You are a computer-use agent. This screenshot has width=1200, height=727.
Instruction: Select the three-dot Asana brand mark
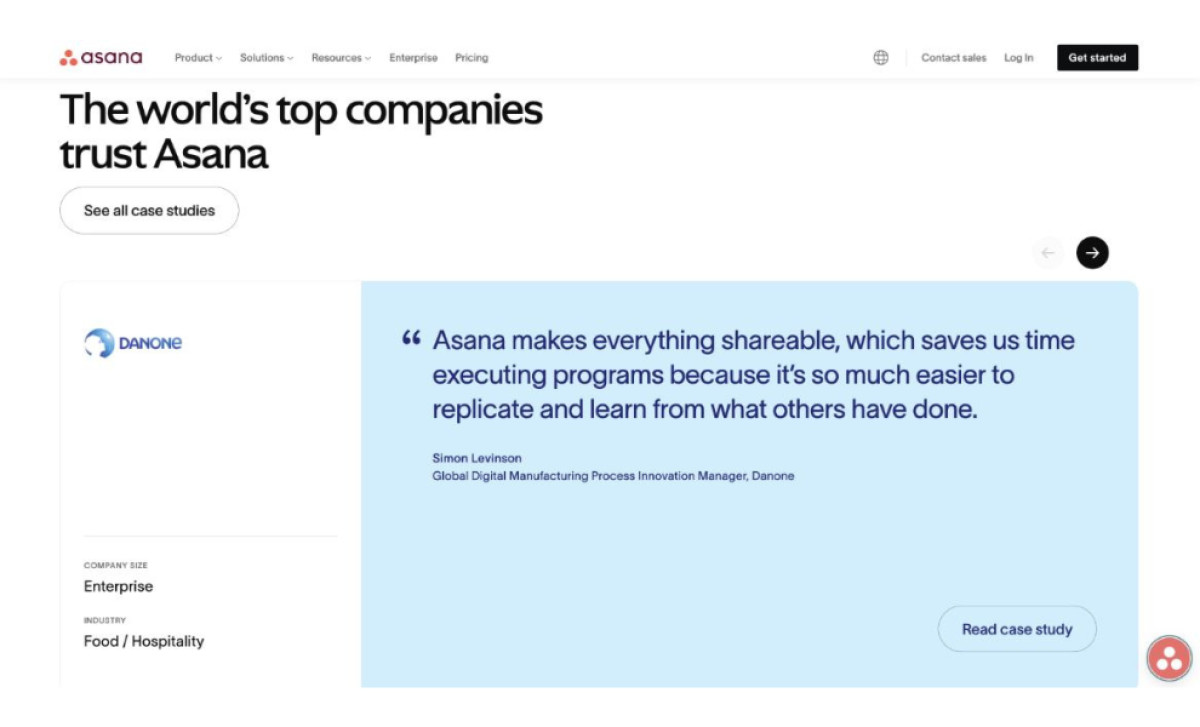[68, 57]
